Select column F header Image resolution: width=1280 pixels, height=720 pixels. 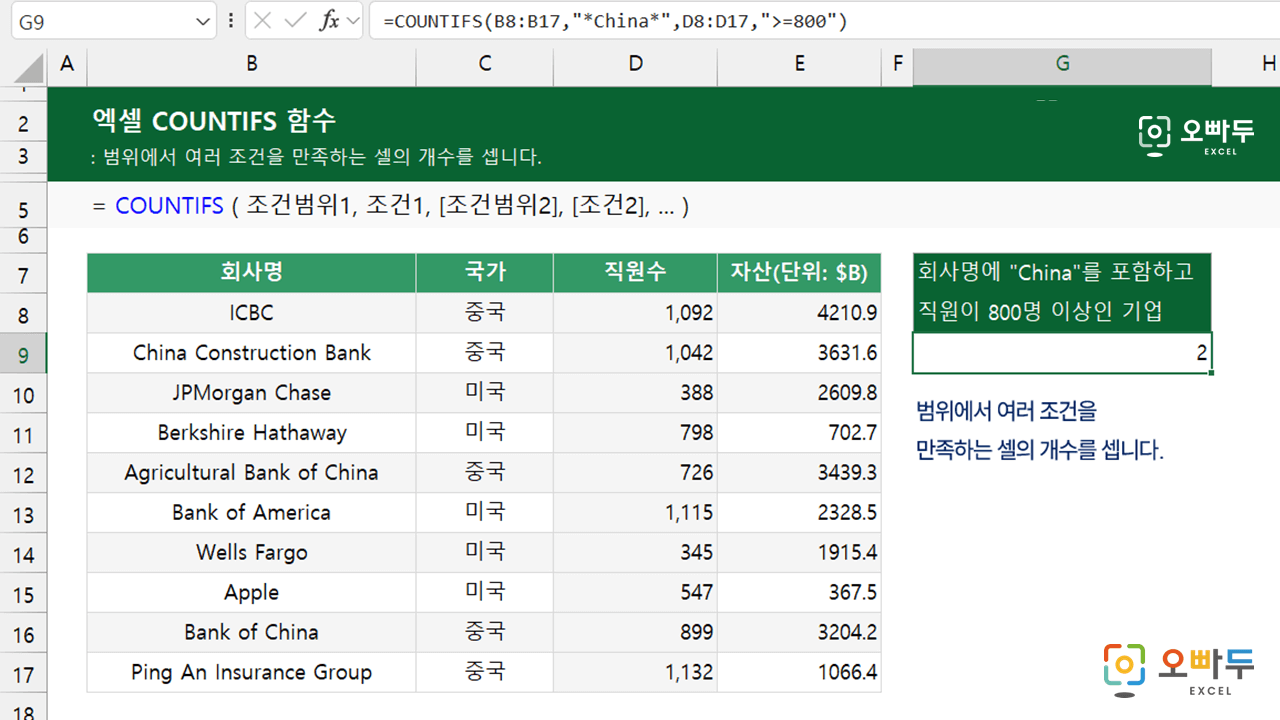tap(897, 64)
